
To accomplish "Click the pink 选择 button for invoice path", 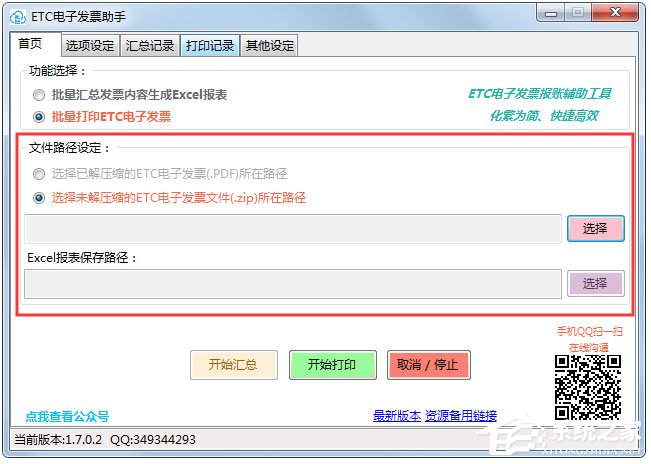I will (595, 228).
